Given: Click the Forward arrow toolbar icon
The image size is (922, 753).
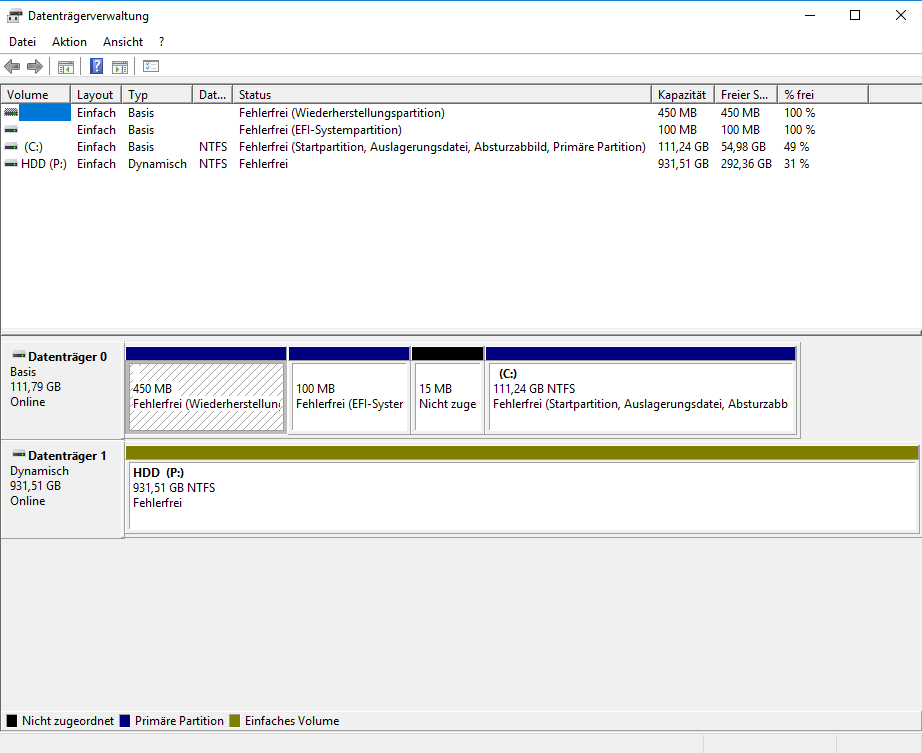Looking at the screenshot, I should click(x=35, y=66).
